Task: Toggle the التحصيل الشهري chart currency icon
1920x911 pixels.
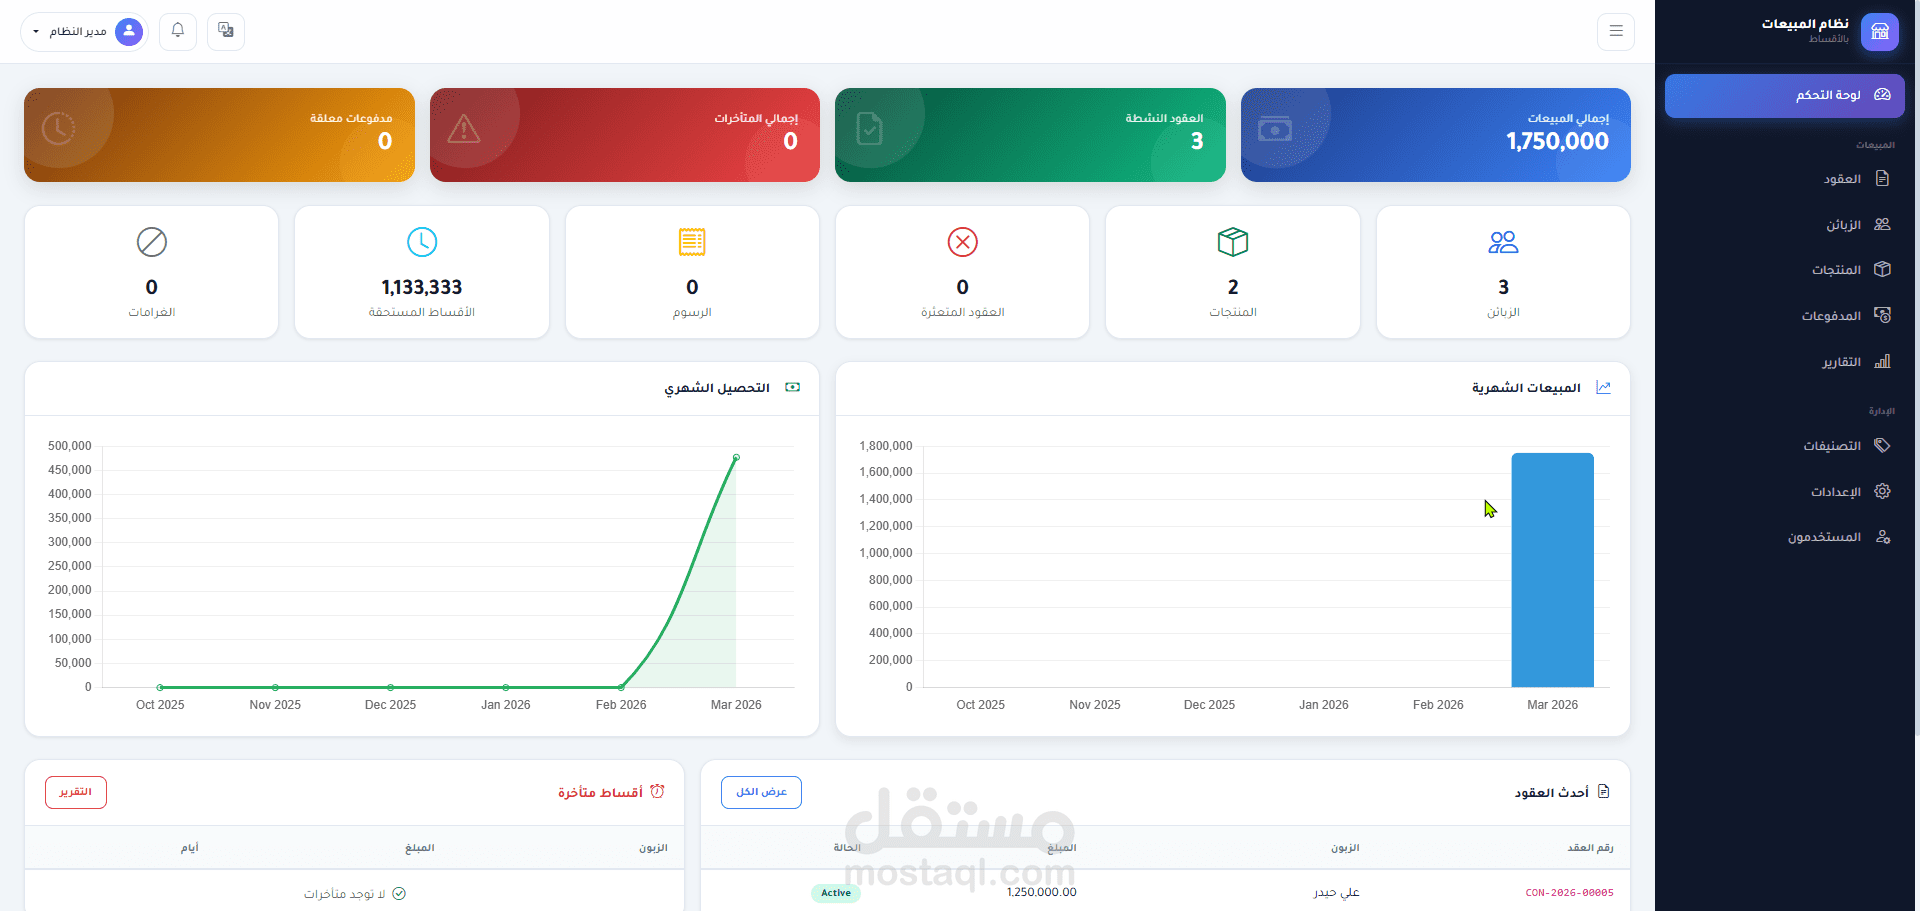Action: [793, 387]
